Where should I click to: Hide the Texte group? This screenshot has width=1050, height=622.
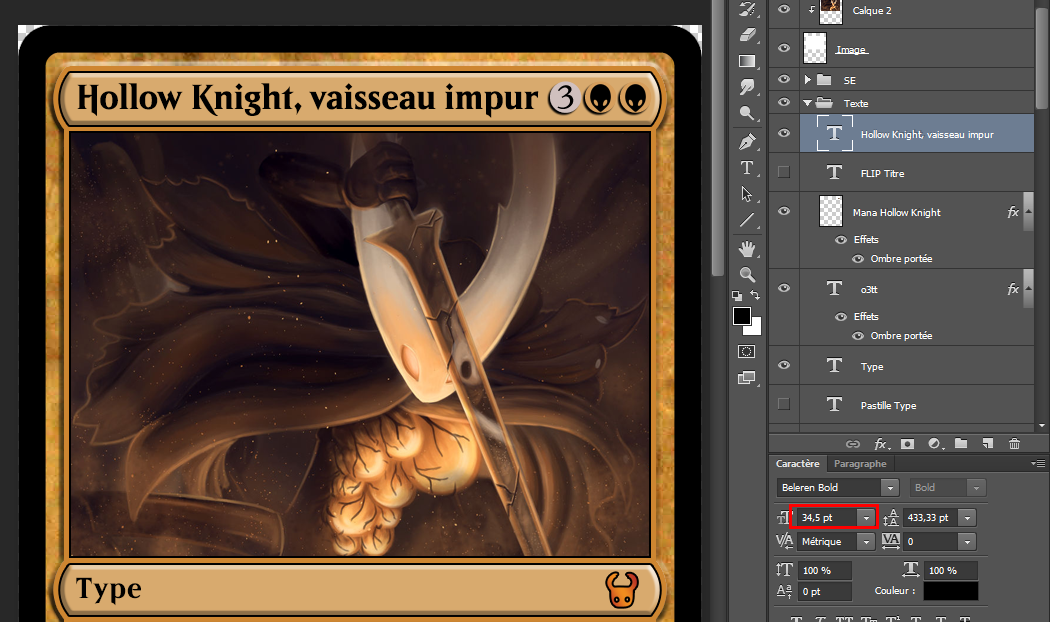click(x=784, y=102)
